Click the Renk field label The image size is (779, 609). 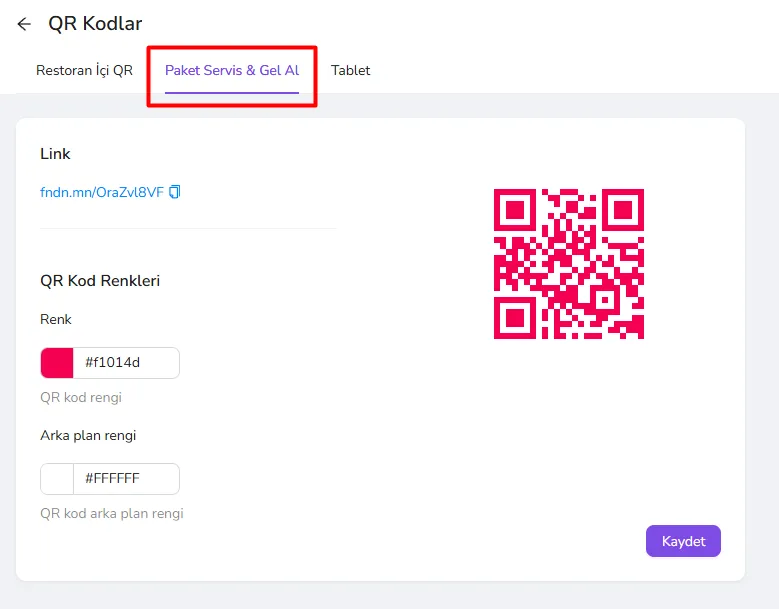56,319
